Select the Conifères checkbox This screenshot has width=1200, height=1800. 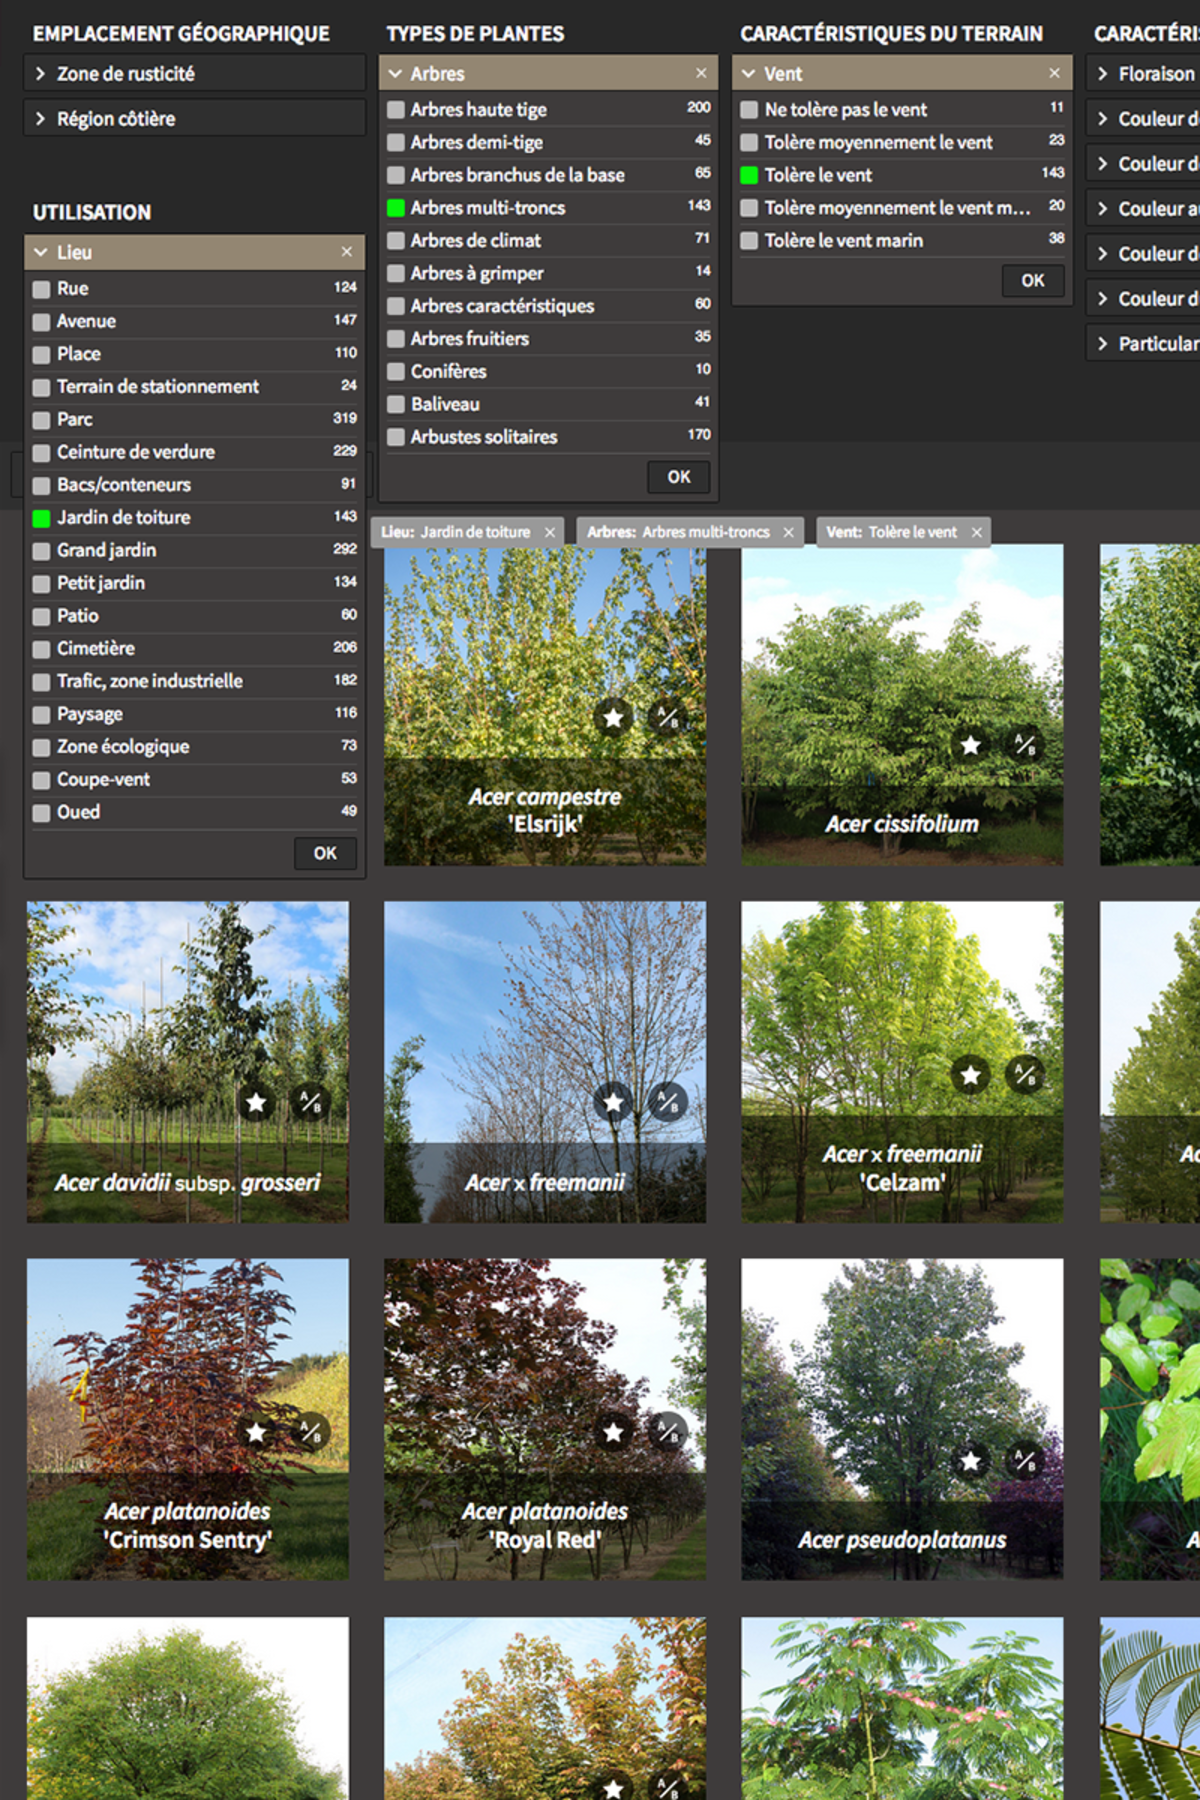click(396, 372)
